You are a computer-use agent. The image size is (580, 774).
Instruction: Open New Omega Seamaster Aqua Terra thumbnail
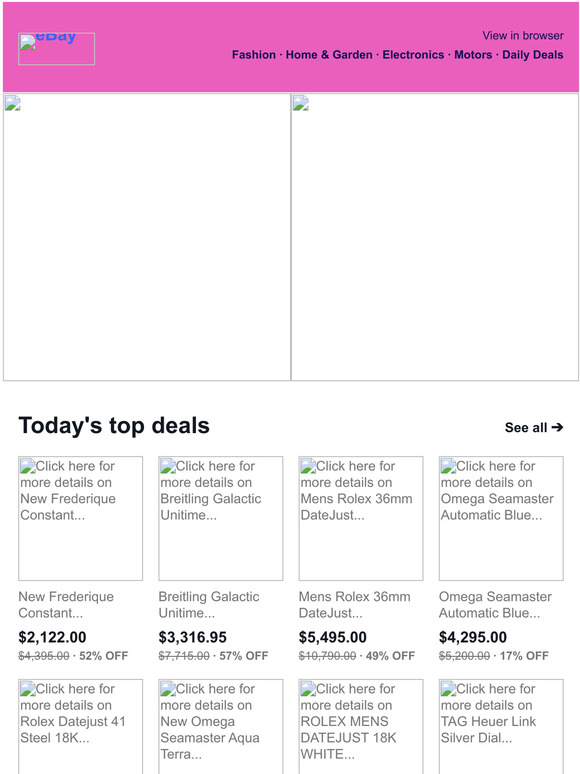pos(221,727)
